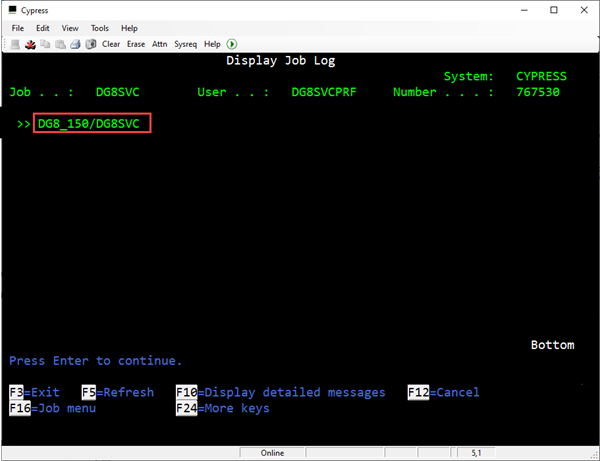Screen dimensions: 600x461
Task: Open the View menu
Action: pos(70,28)
